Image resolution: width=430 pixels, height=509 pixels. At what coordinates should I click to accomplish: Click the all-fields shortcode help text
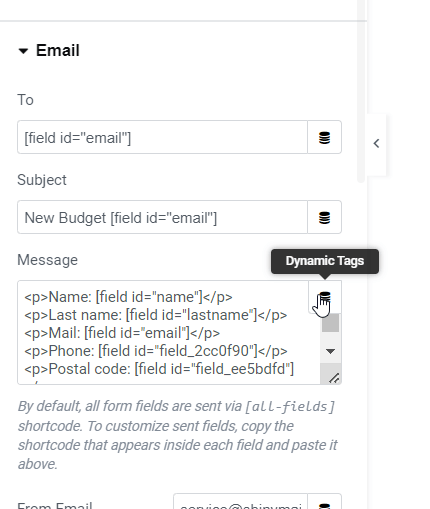tap(178, 435)
